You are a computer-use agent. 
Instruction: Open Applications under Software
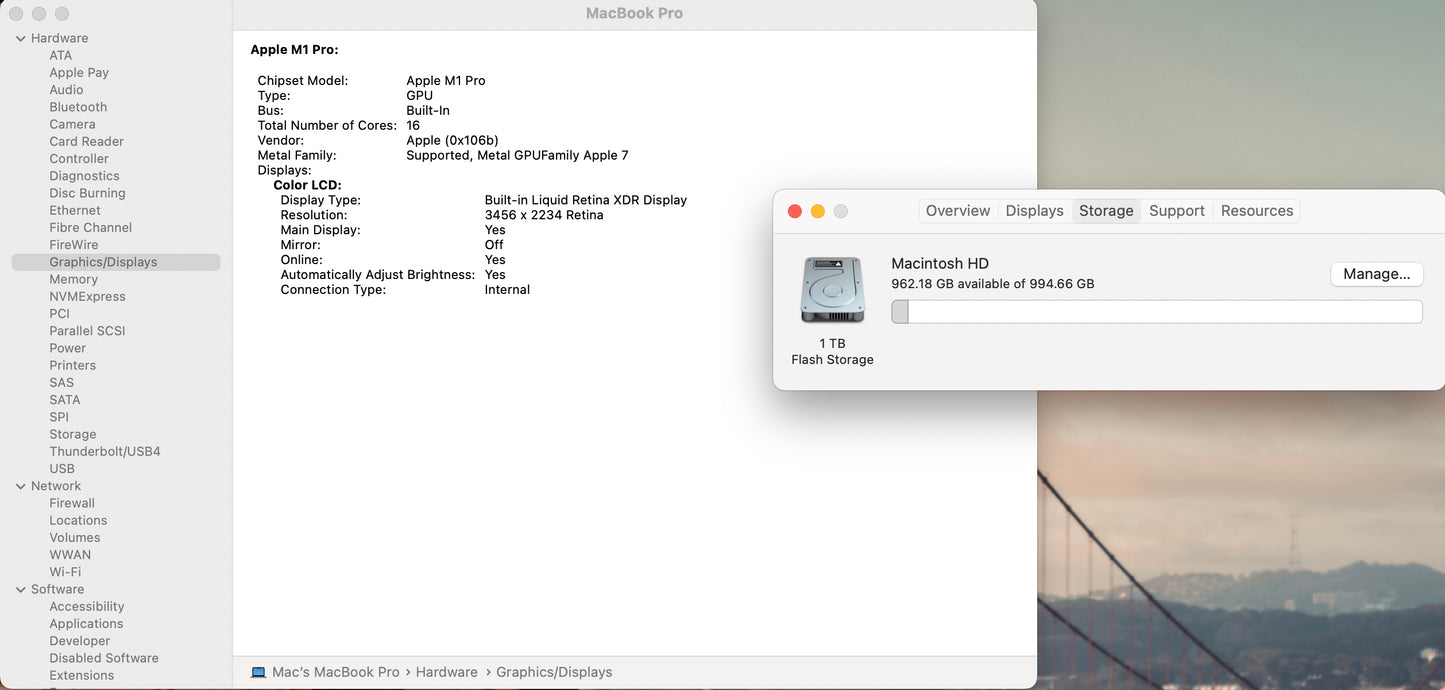[86, 624]
